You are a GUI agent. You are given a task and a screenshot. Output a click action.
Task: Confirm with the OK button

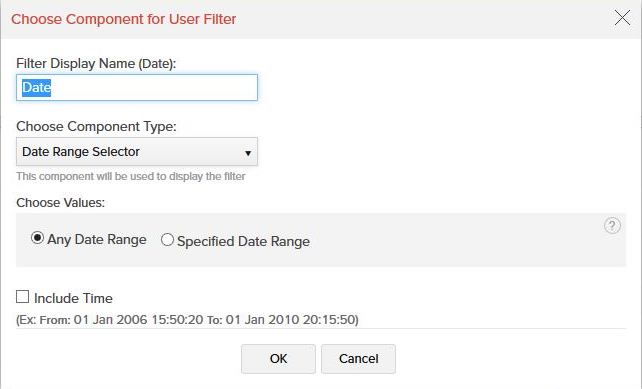278,359
